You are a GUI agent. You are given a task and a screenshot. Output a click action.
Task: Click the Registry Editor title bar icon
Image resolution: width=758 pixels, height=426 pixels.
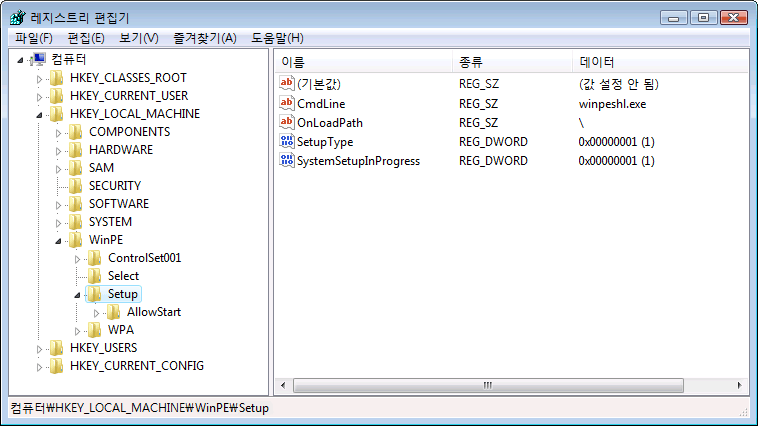18,18
